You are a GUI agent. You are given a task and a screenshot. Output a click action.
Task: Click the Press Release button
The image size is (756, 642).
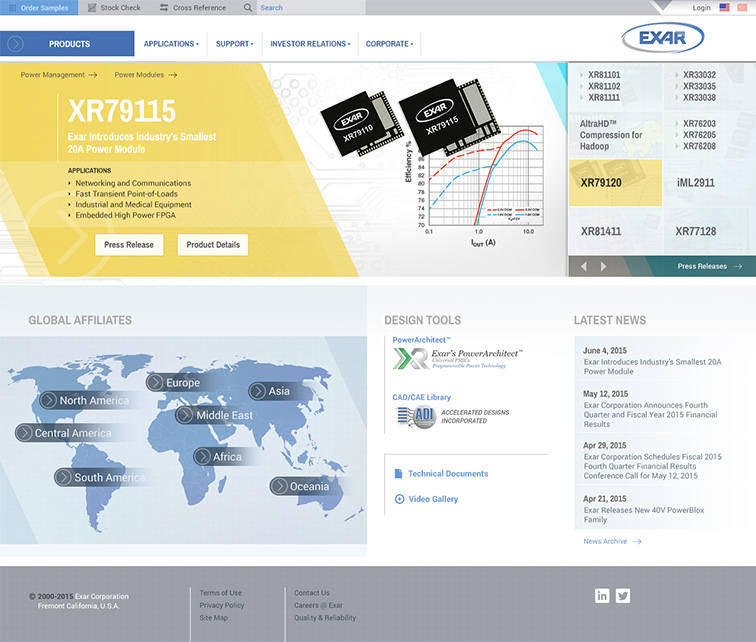click(x=129, y=245)
